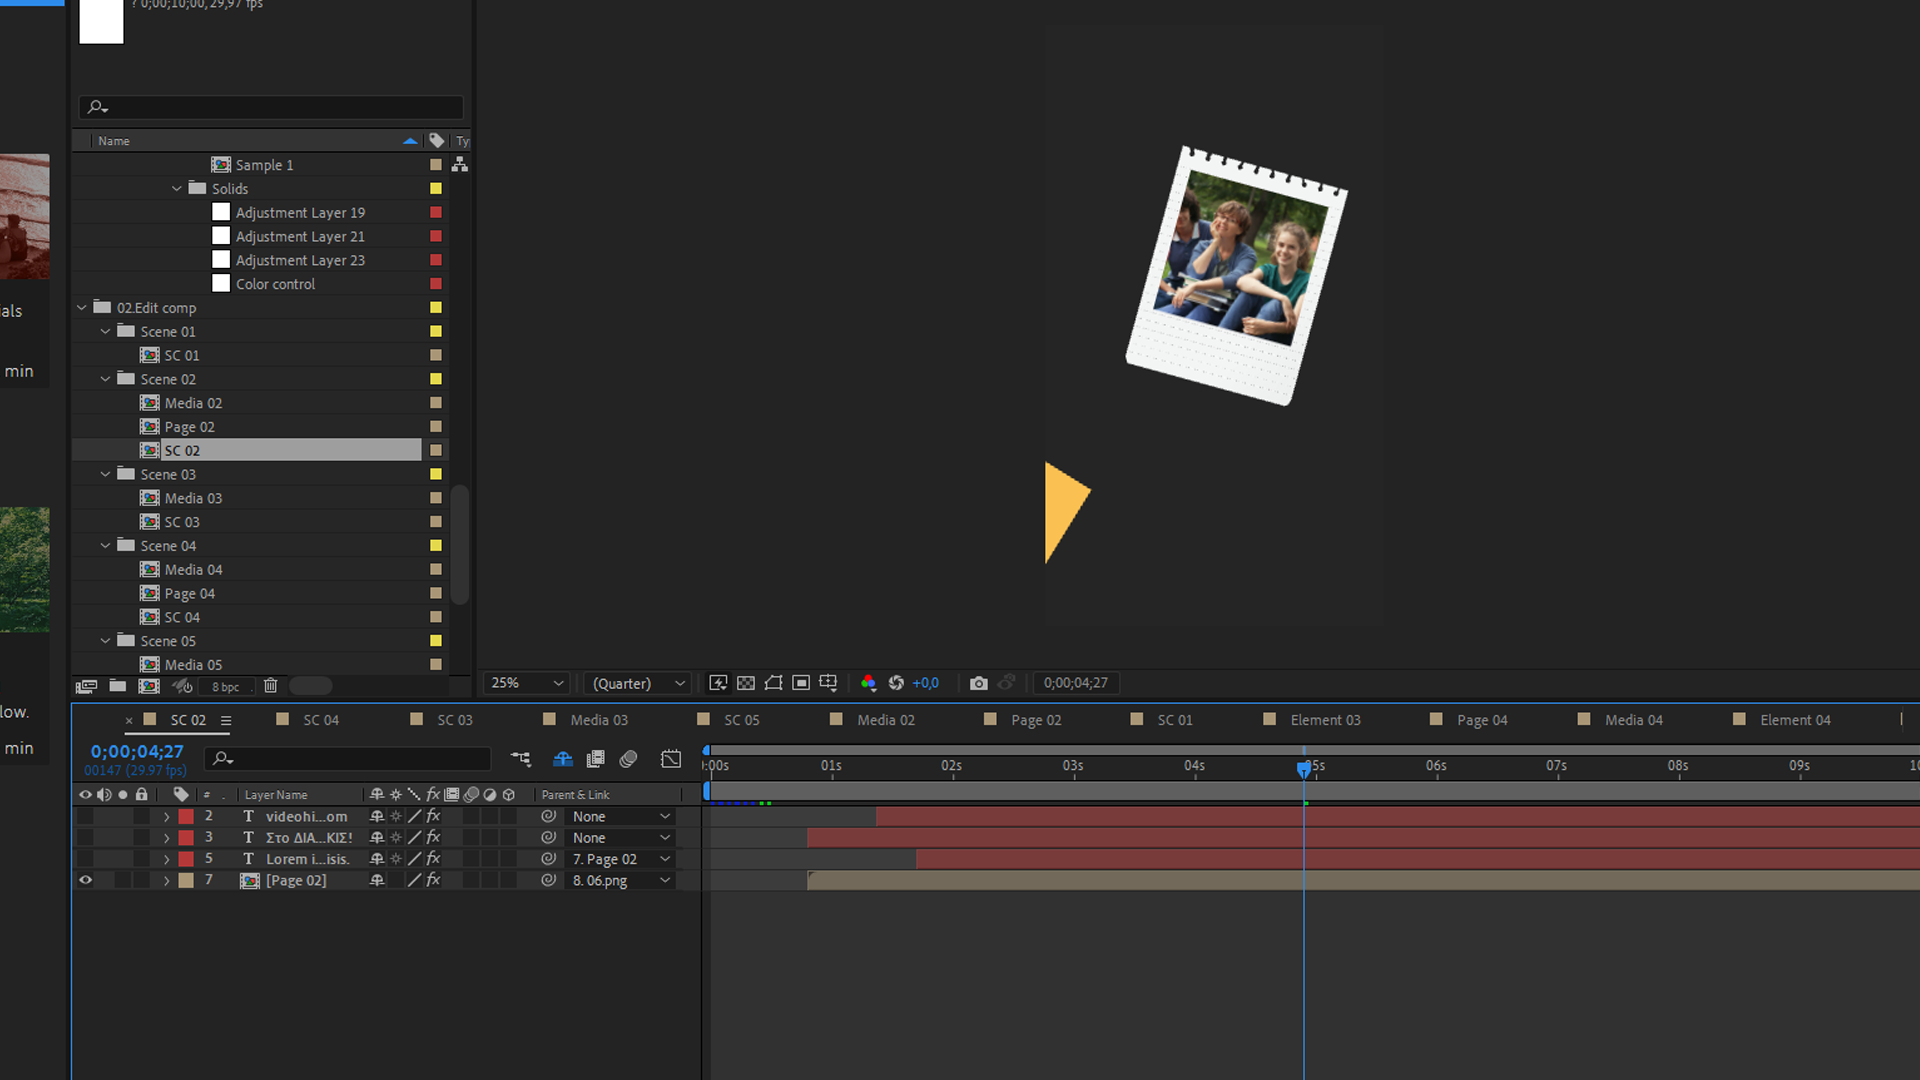Viewport: 1920px width, 1080px height.
Task: Switch to the Media 03 timeline tab
Action: (x=598, y=720)
